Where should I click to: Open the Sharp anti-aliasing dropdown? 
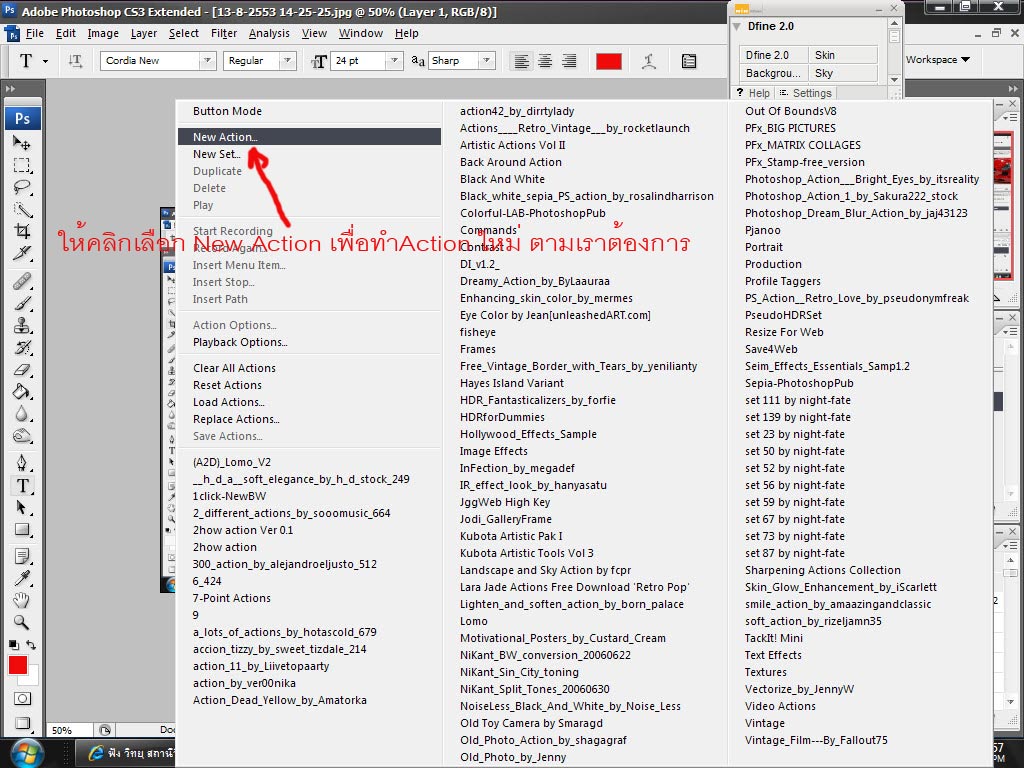pyautogui.click(x=487, y=61)
